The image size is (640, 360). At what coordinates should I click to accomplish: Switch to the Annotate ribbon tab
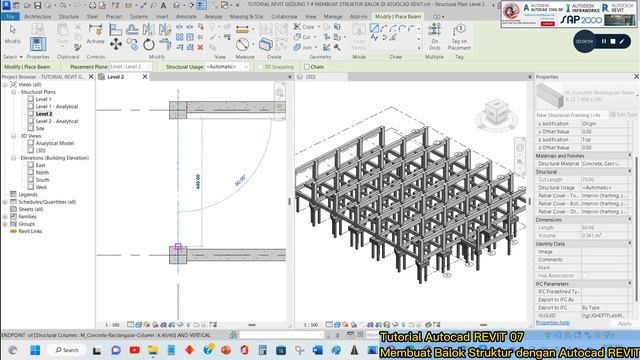pyautogui.click(x=186, y=17)
